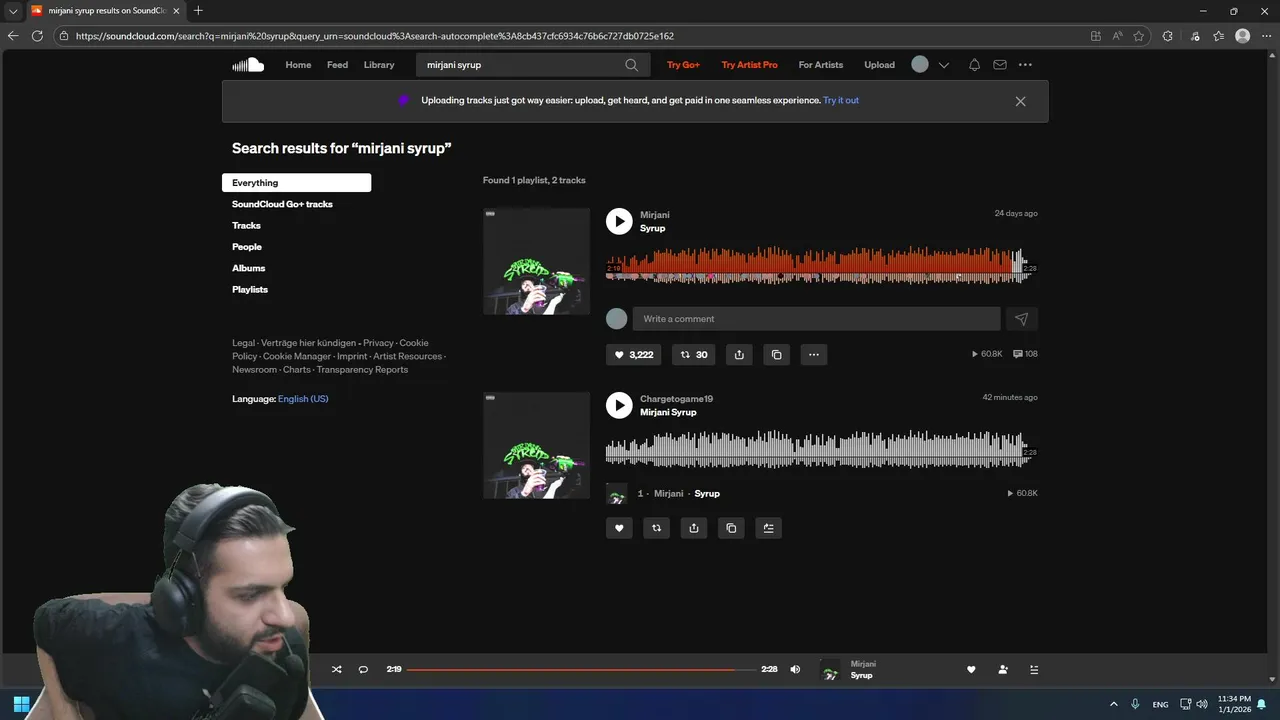The height and width of the screenshot is (720, 1280).
Task: Open the Next up queue icon
Action: [1034, 670]
